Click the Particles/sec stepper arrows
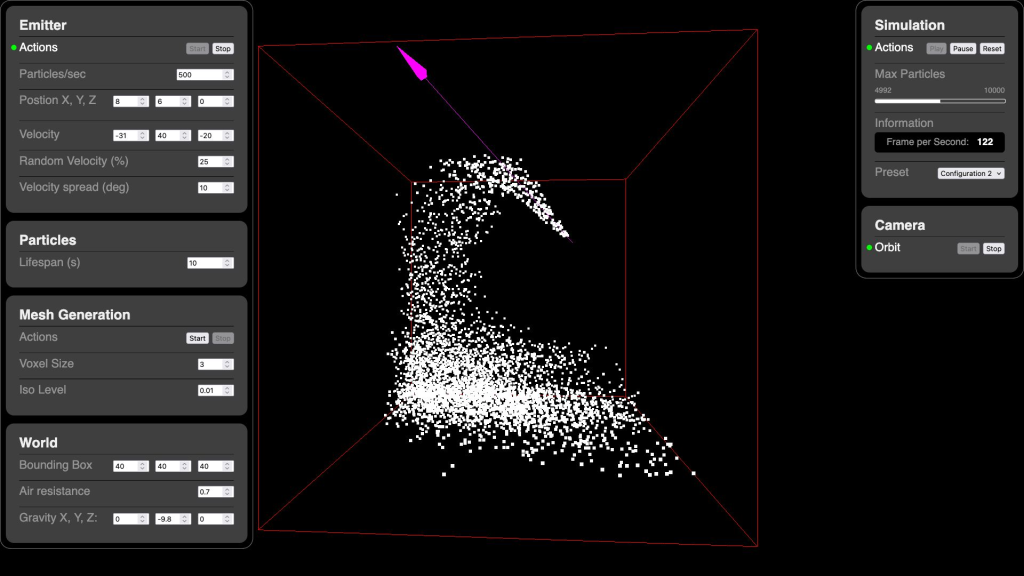Image resolution: width=1024 pixels, height=576 pixels. [x=228, y=75]
